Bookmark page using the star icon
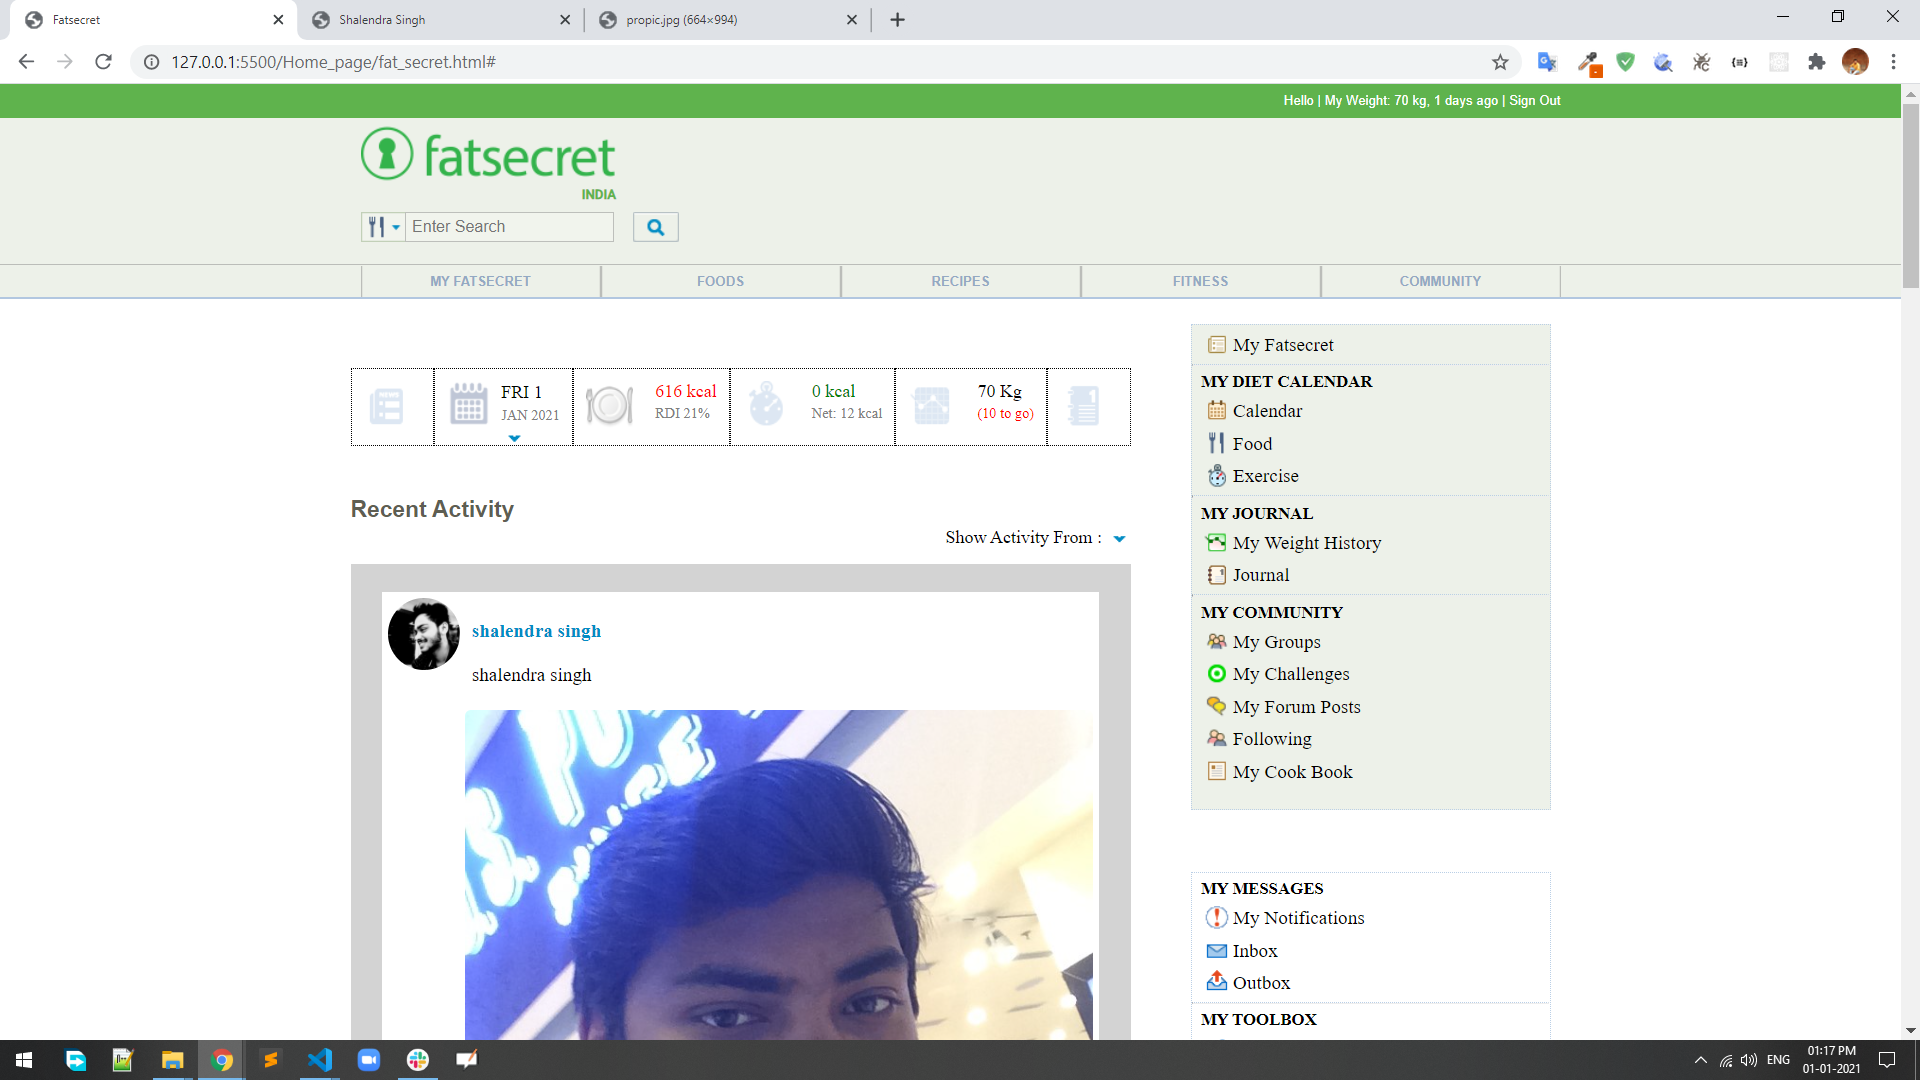This screenshot has width=1920, height=1080. click(1500, 62)
